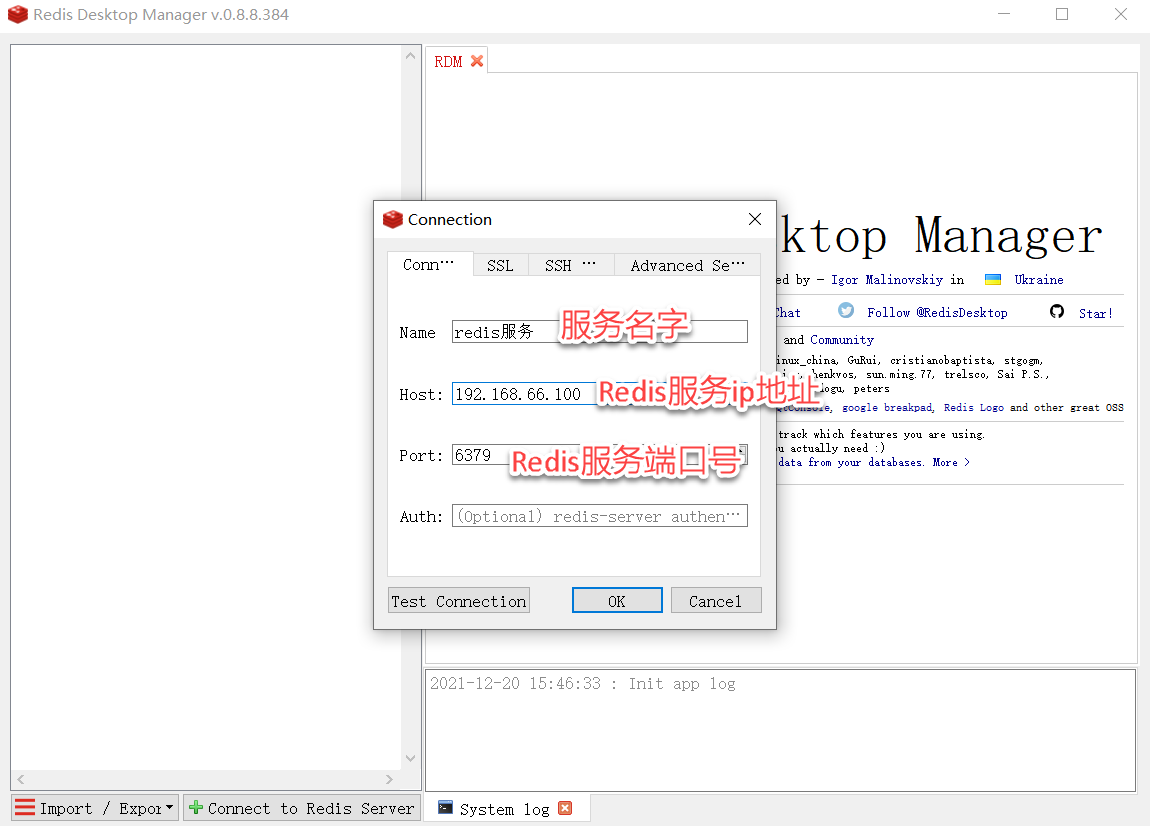The height and width of the screenshot is (826, 1150).
Task: Click Connect to Redis Server button
Action: coord(301,808)
